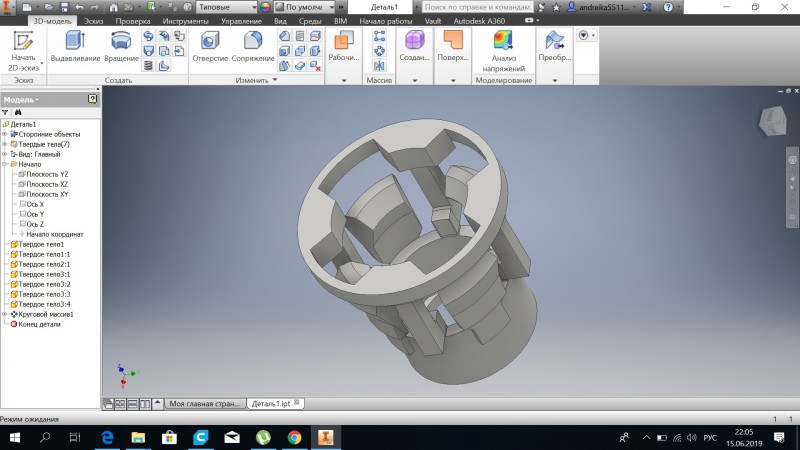800x450 pixels.
Task: Choose the Отверстие (Hole) tool
Action: click(x=210, y=46)
